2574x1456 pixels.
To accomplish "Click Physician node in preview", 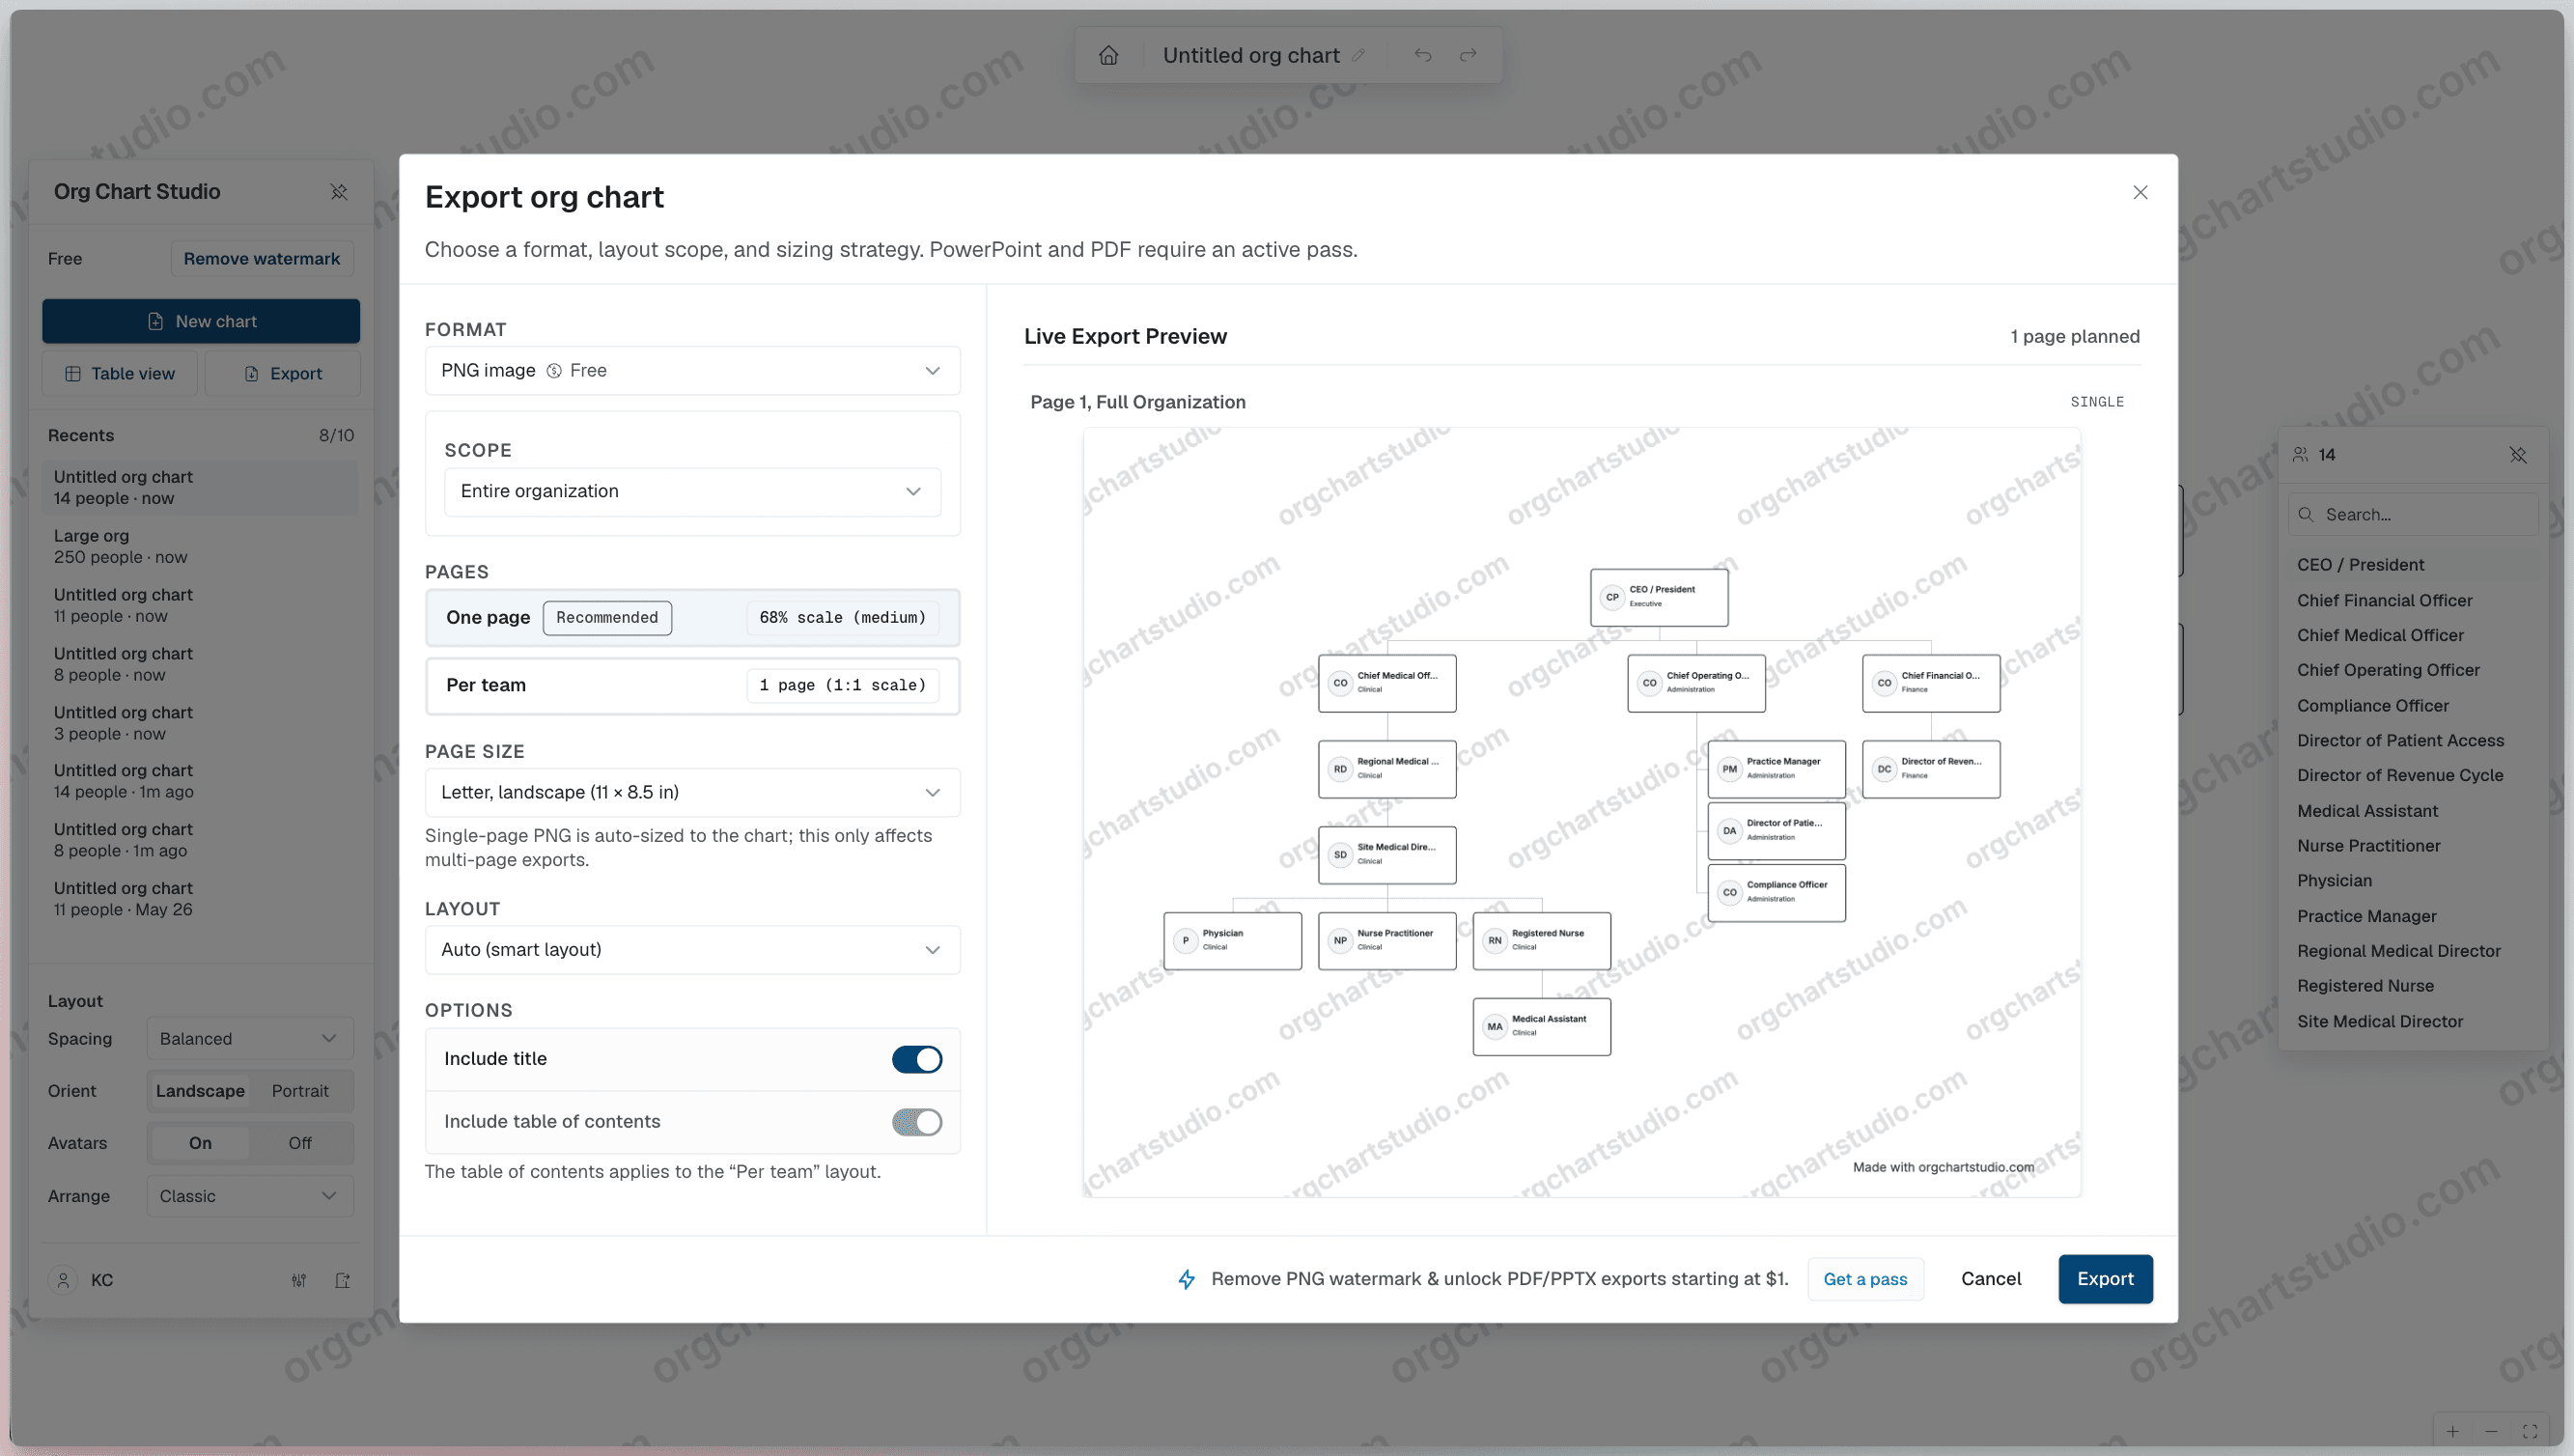I will click(x=1233, y=941).
